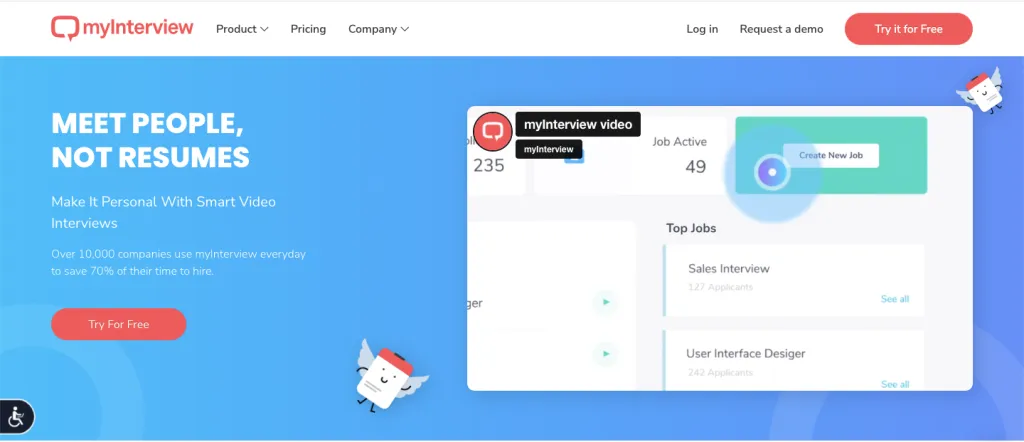Click the winged mascot near top right
Image resolution: width=1024 pixels, height=442 pixels.
[980, 90]
